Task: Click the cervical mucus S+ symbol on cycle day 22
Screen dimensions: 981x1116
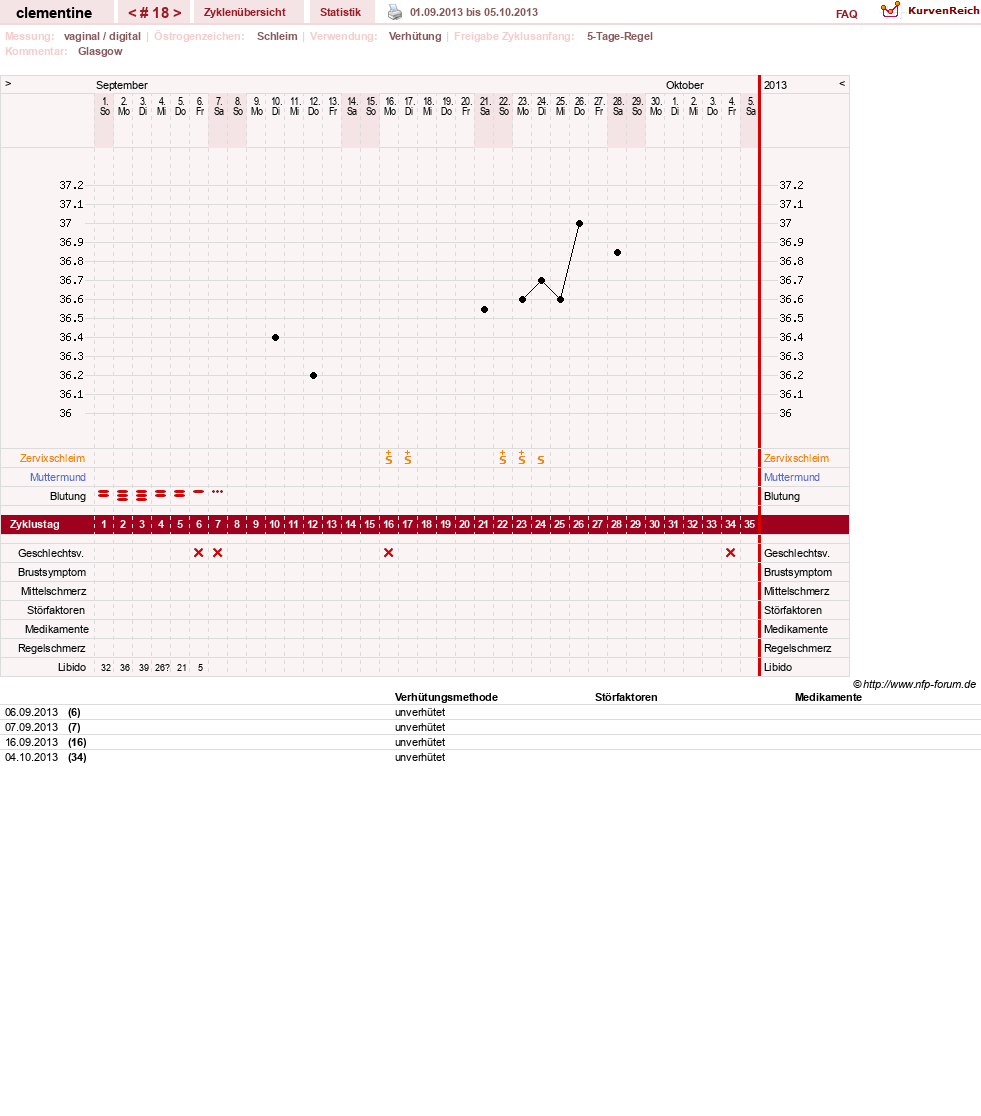Action: [503, 458]
